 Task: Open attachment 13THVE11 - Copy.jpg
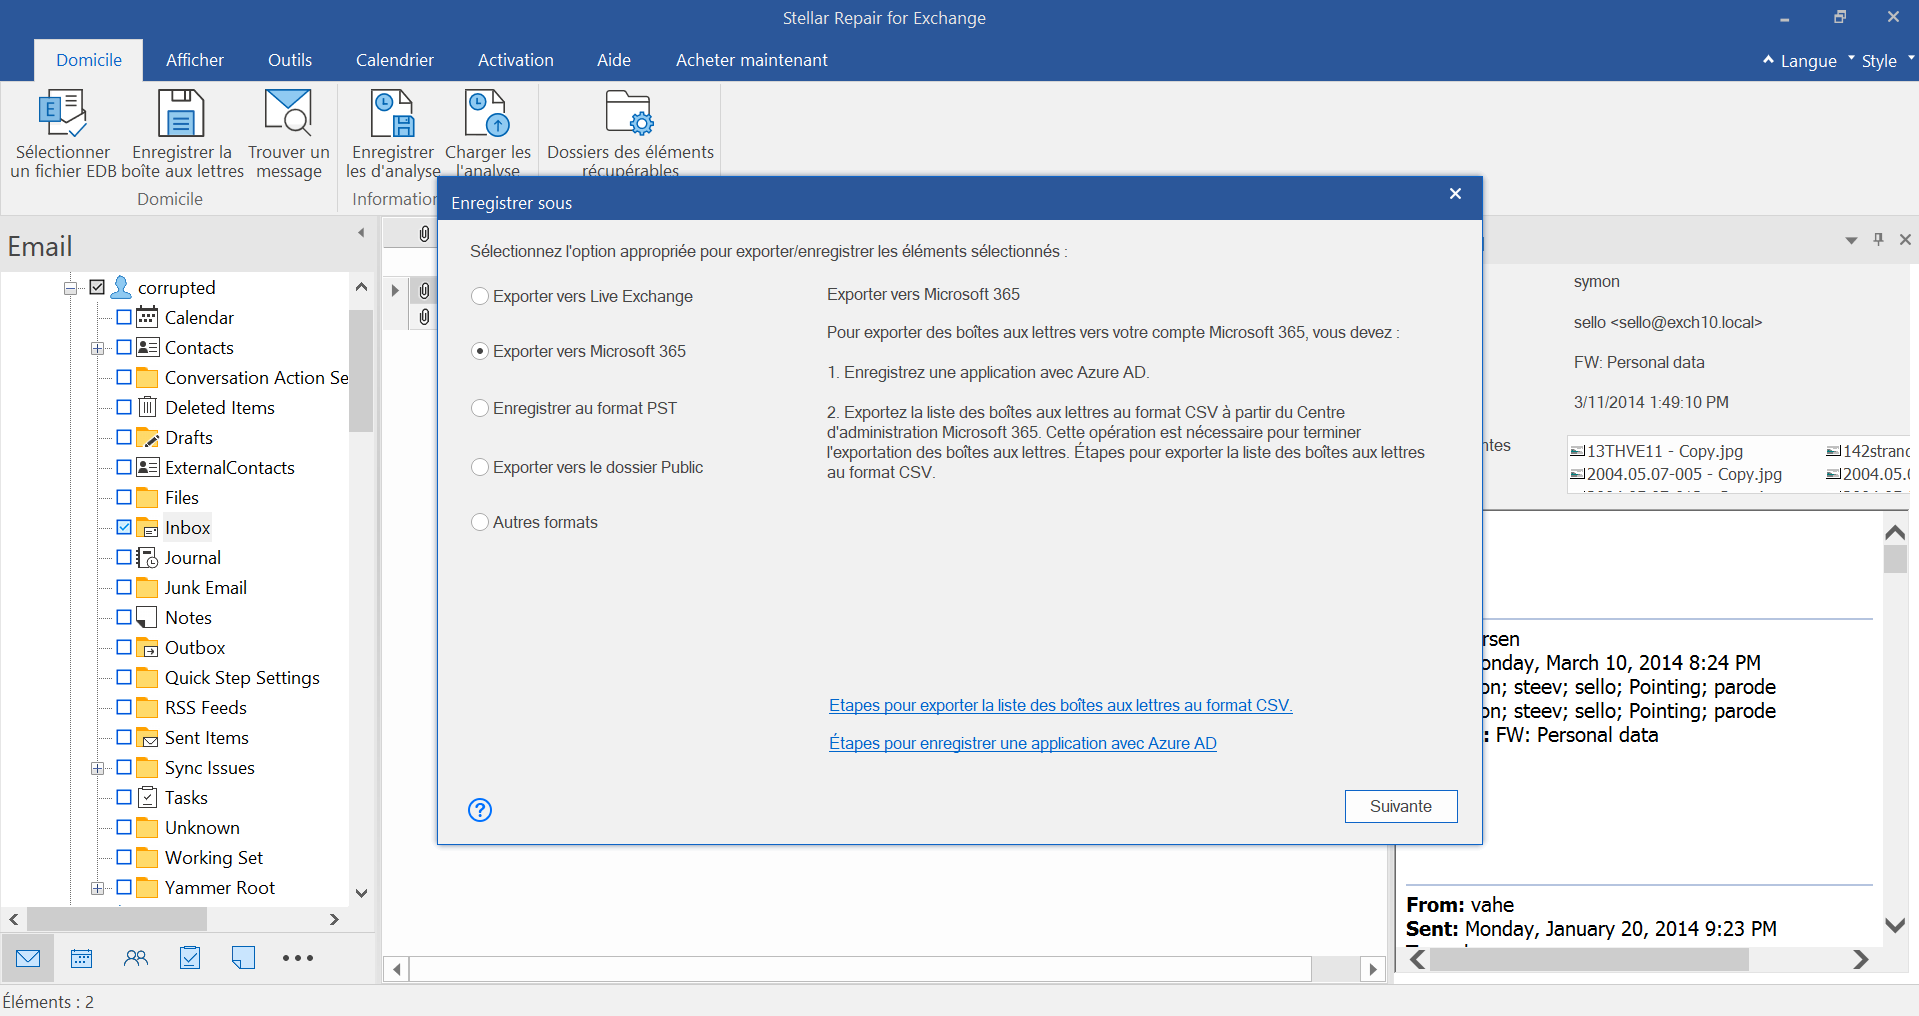[1657, 451]
